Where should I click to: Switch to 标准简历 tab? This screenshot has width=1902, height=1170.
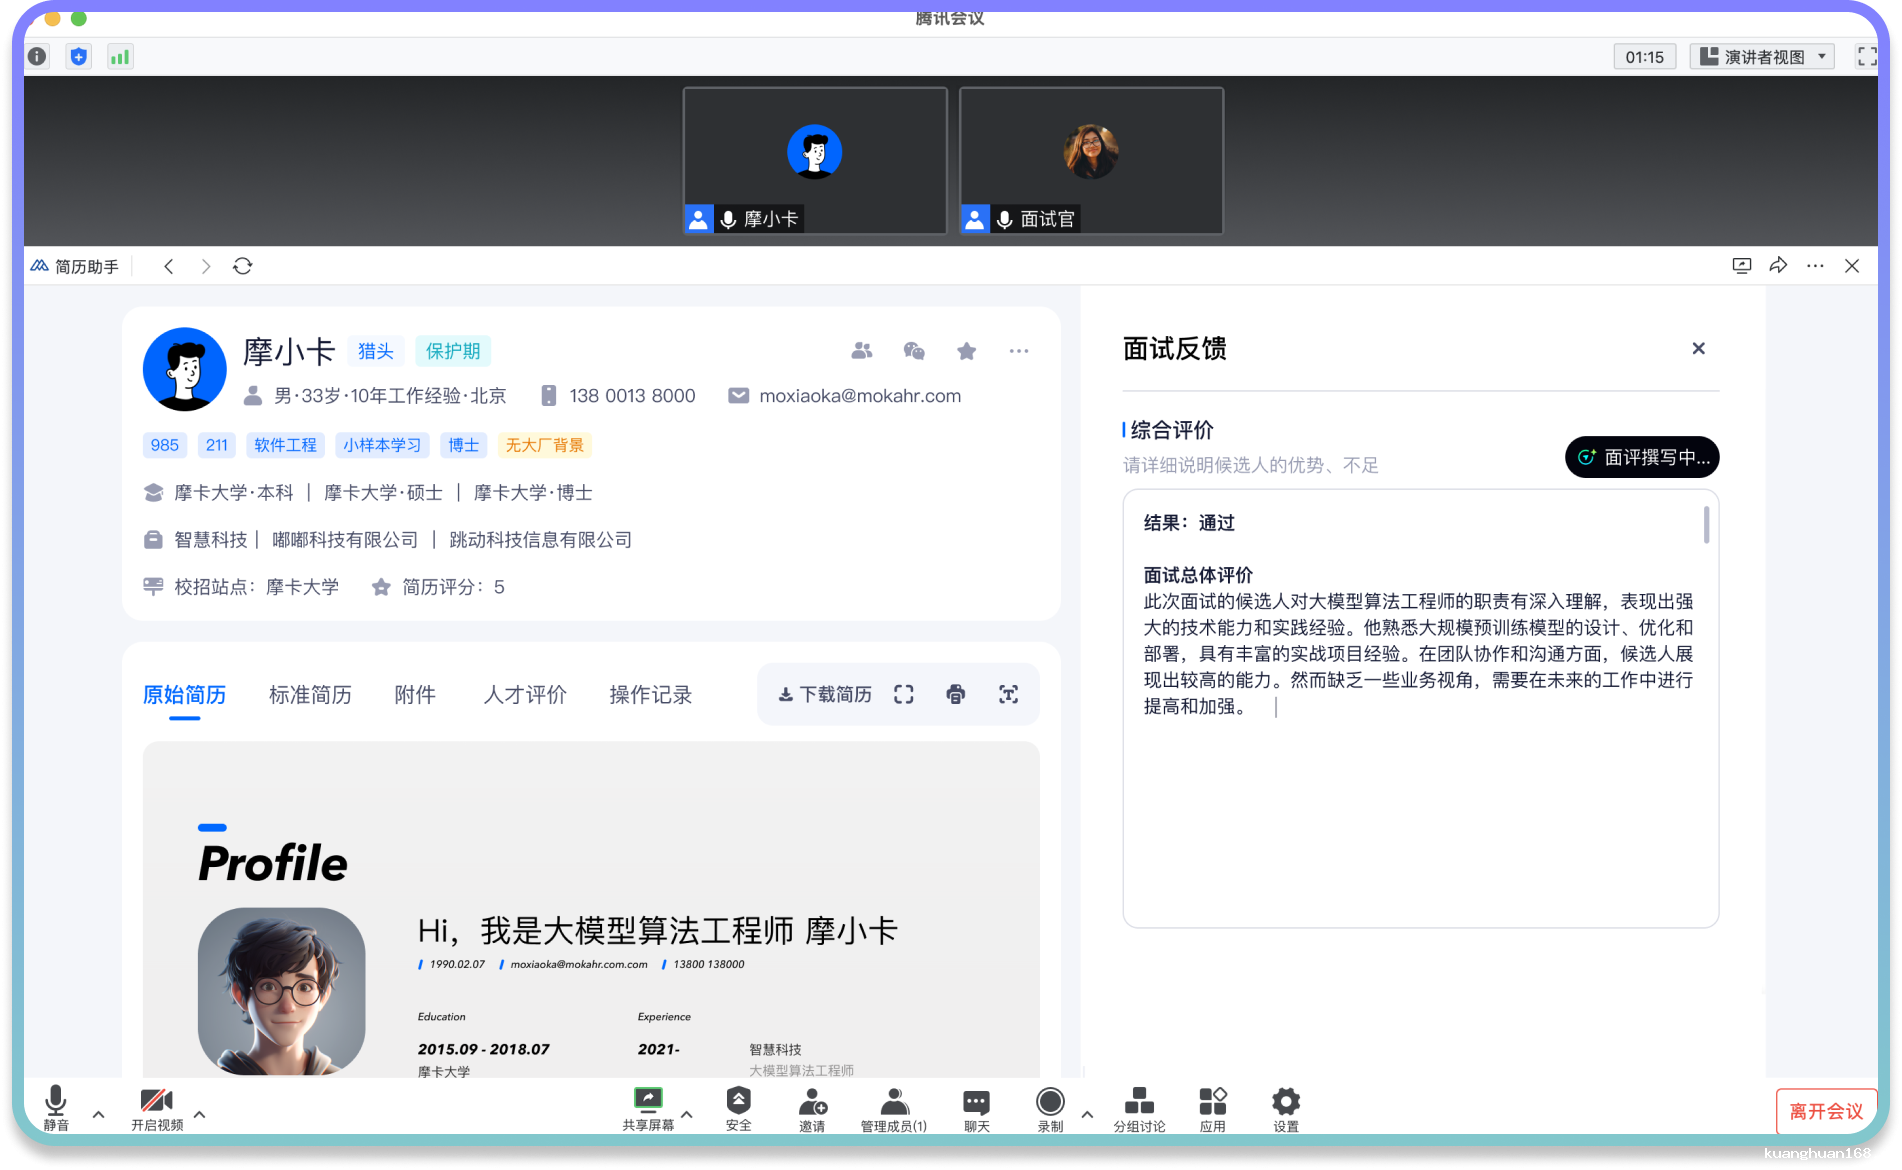tap(310, 695)
